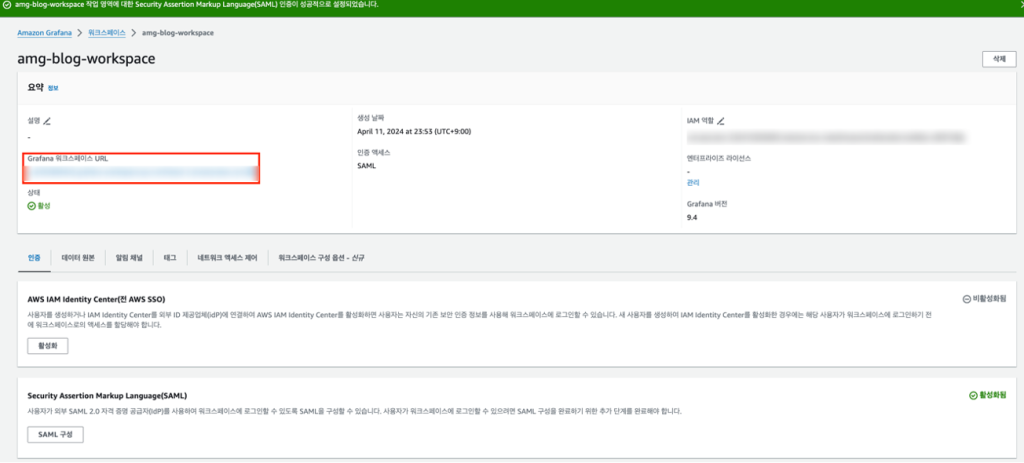Open the Amazon Grafana breadcrumb link
The height and width of the screenshot is (463, 1024).
tap(44, 32)
